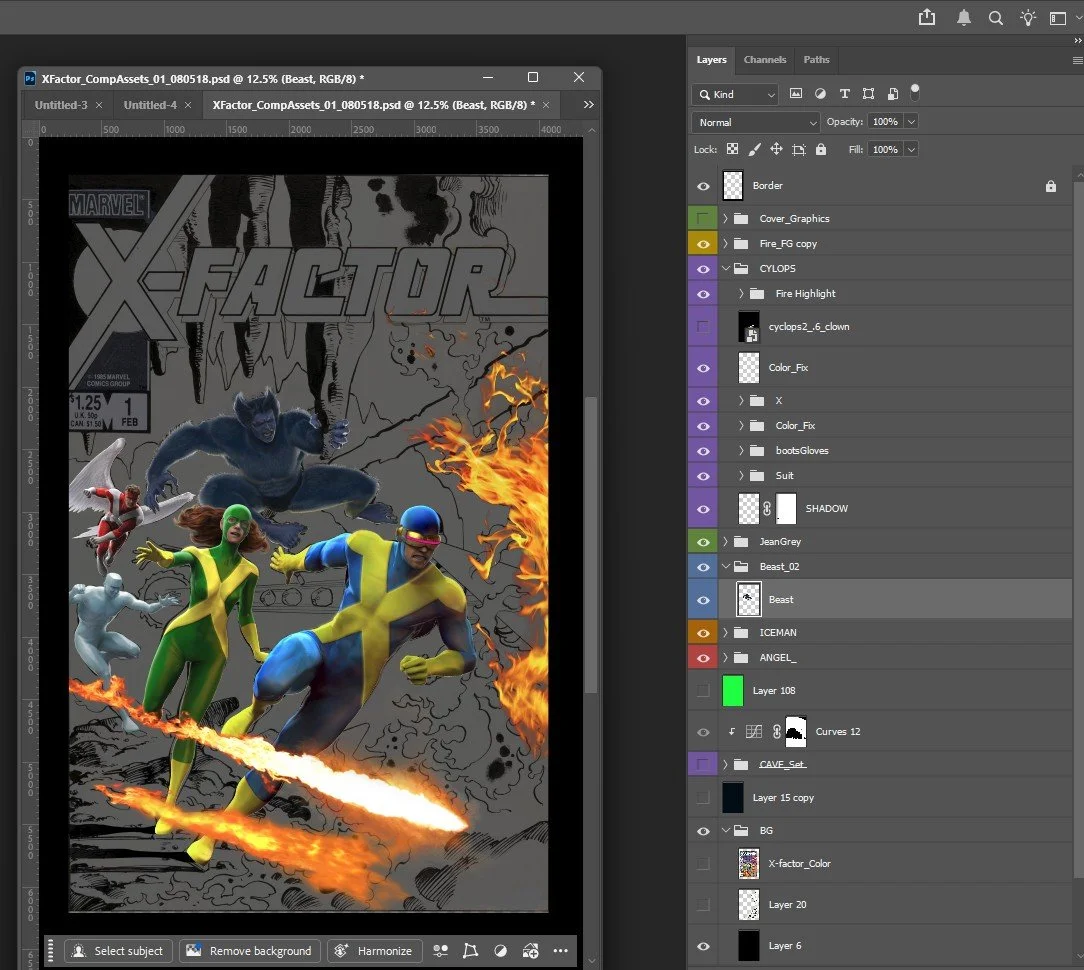Open the Normal blend mode dropdown
Viewport: 1084px width, 970px height.
(x=755, y=122)
